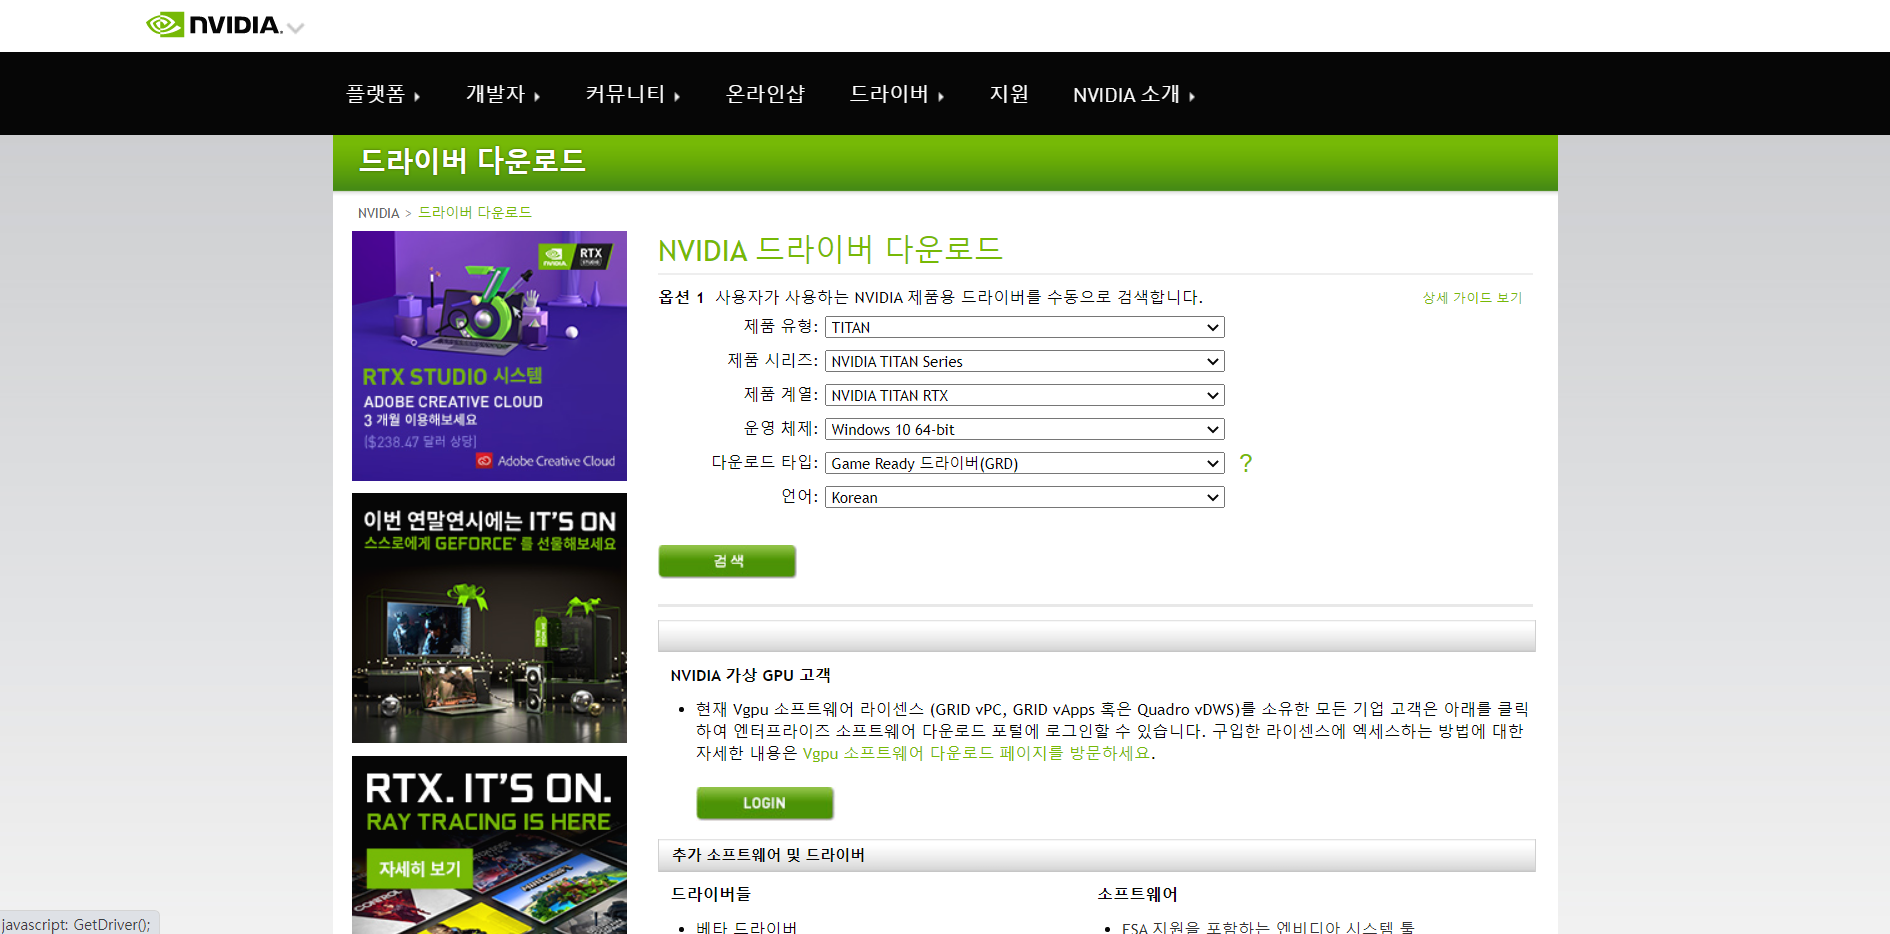The image size is (1890, 934).
Task: Click the NVIDIA 드라이버 다운로드 page title
Action: (x=830, y=249)
